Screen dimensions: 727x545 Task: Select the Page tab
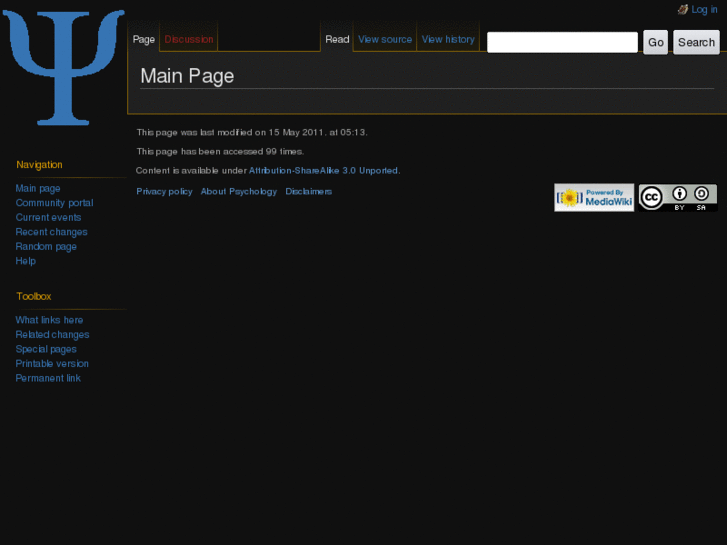(144, 39)
